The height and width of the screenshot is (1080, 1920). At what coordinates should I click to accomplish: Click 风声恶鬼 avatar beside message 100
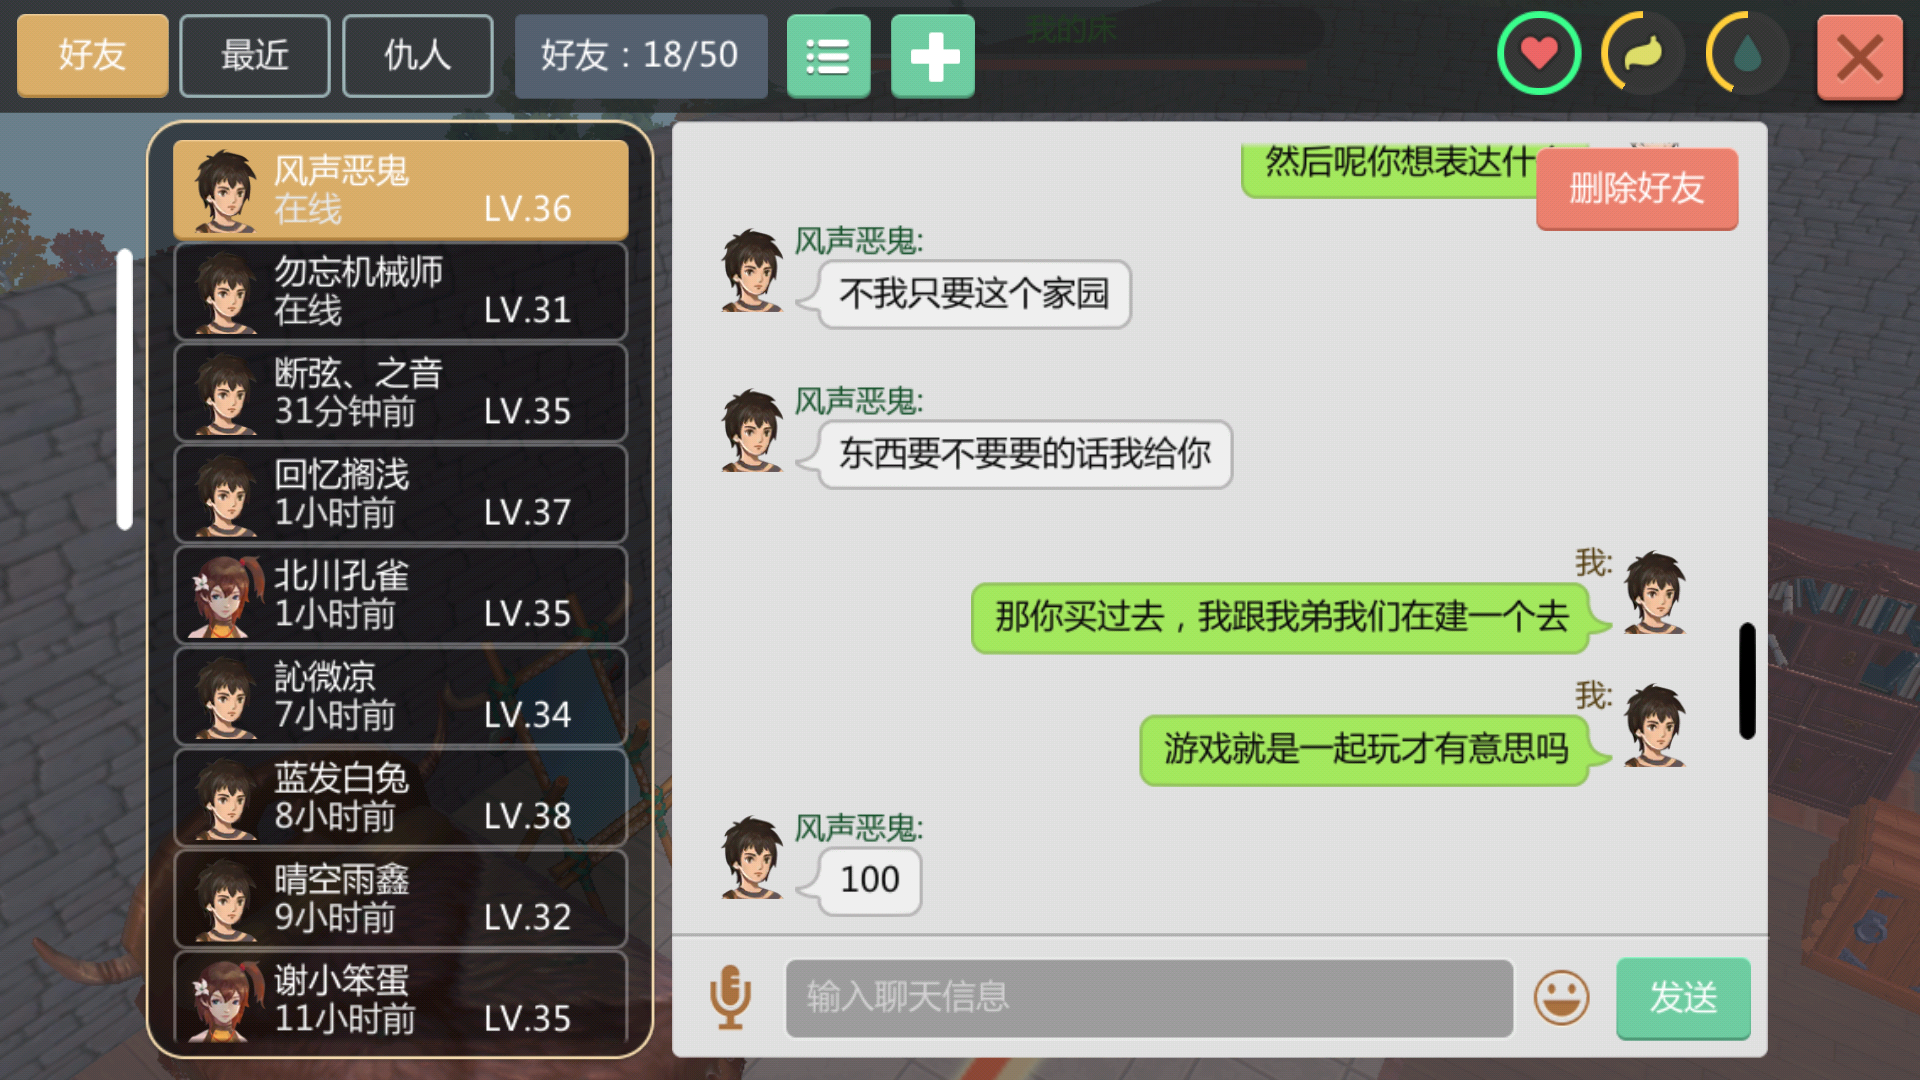[x=752, y=858]
